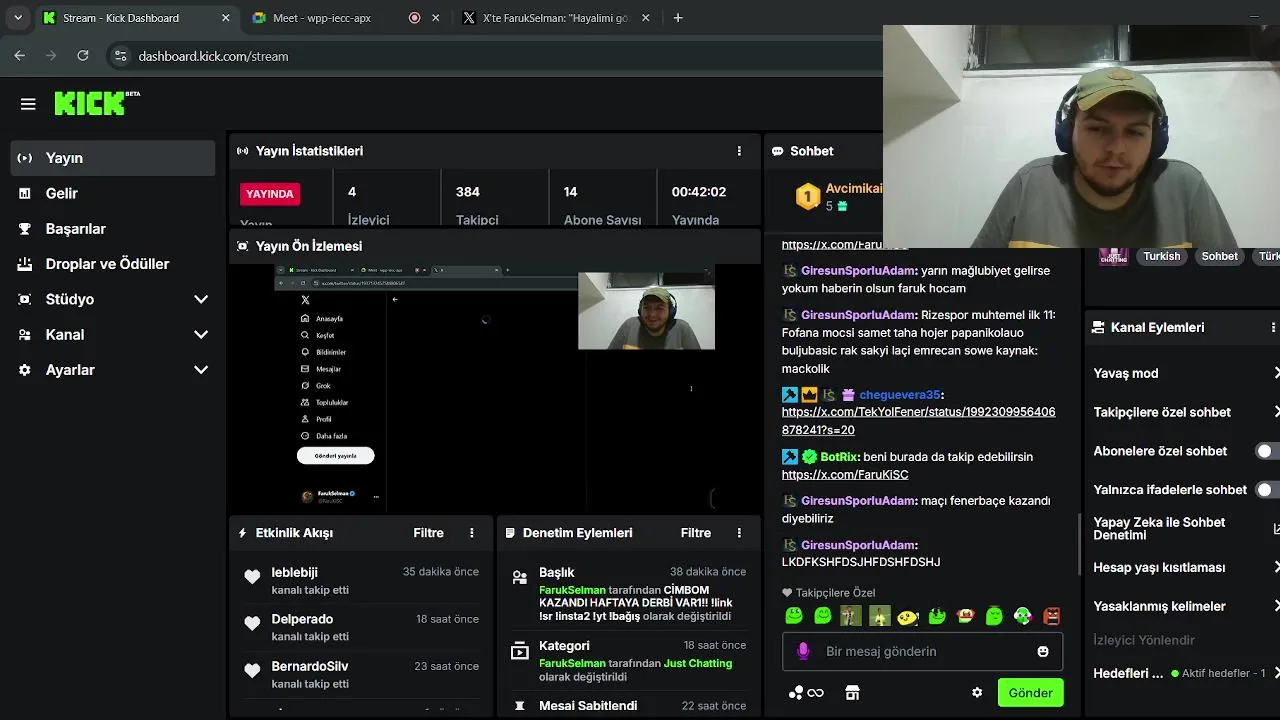Insert the red angry block emote

coord(1051,616)
